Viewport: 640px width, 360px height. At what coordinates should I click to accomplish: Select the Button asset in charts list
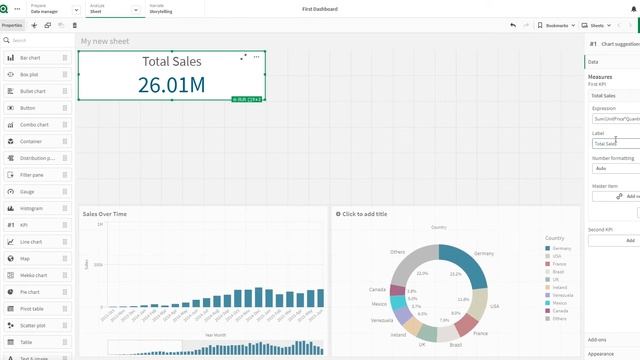click(x=37, y=108)
